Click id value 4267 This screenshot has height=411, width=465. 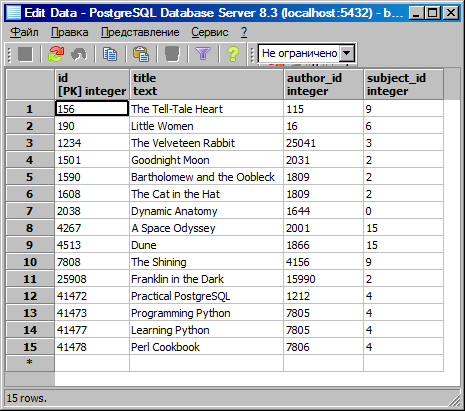pyautogui.click(x=92, y=228)
